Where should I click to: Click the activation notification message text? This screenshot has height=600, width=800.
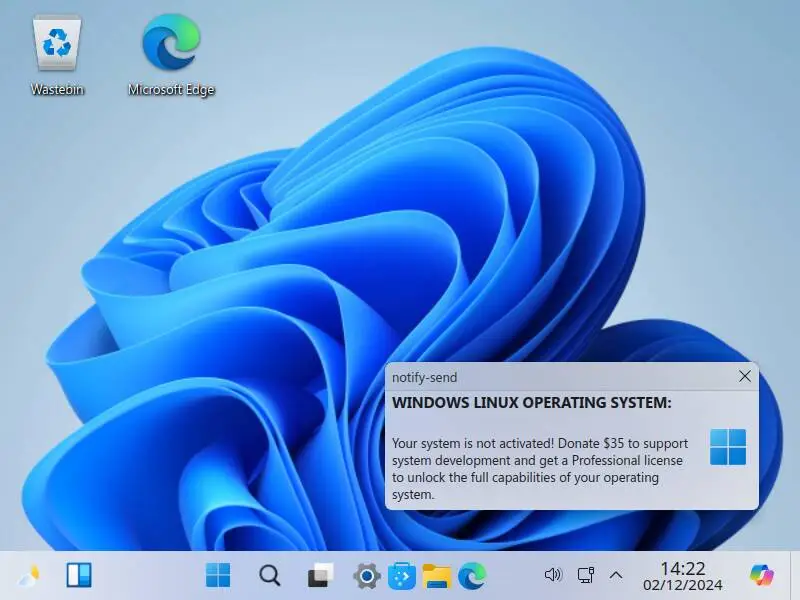click(x=540, y=468)
